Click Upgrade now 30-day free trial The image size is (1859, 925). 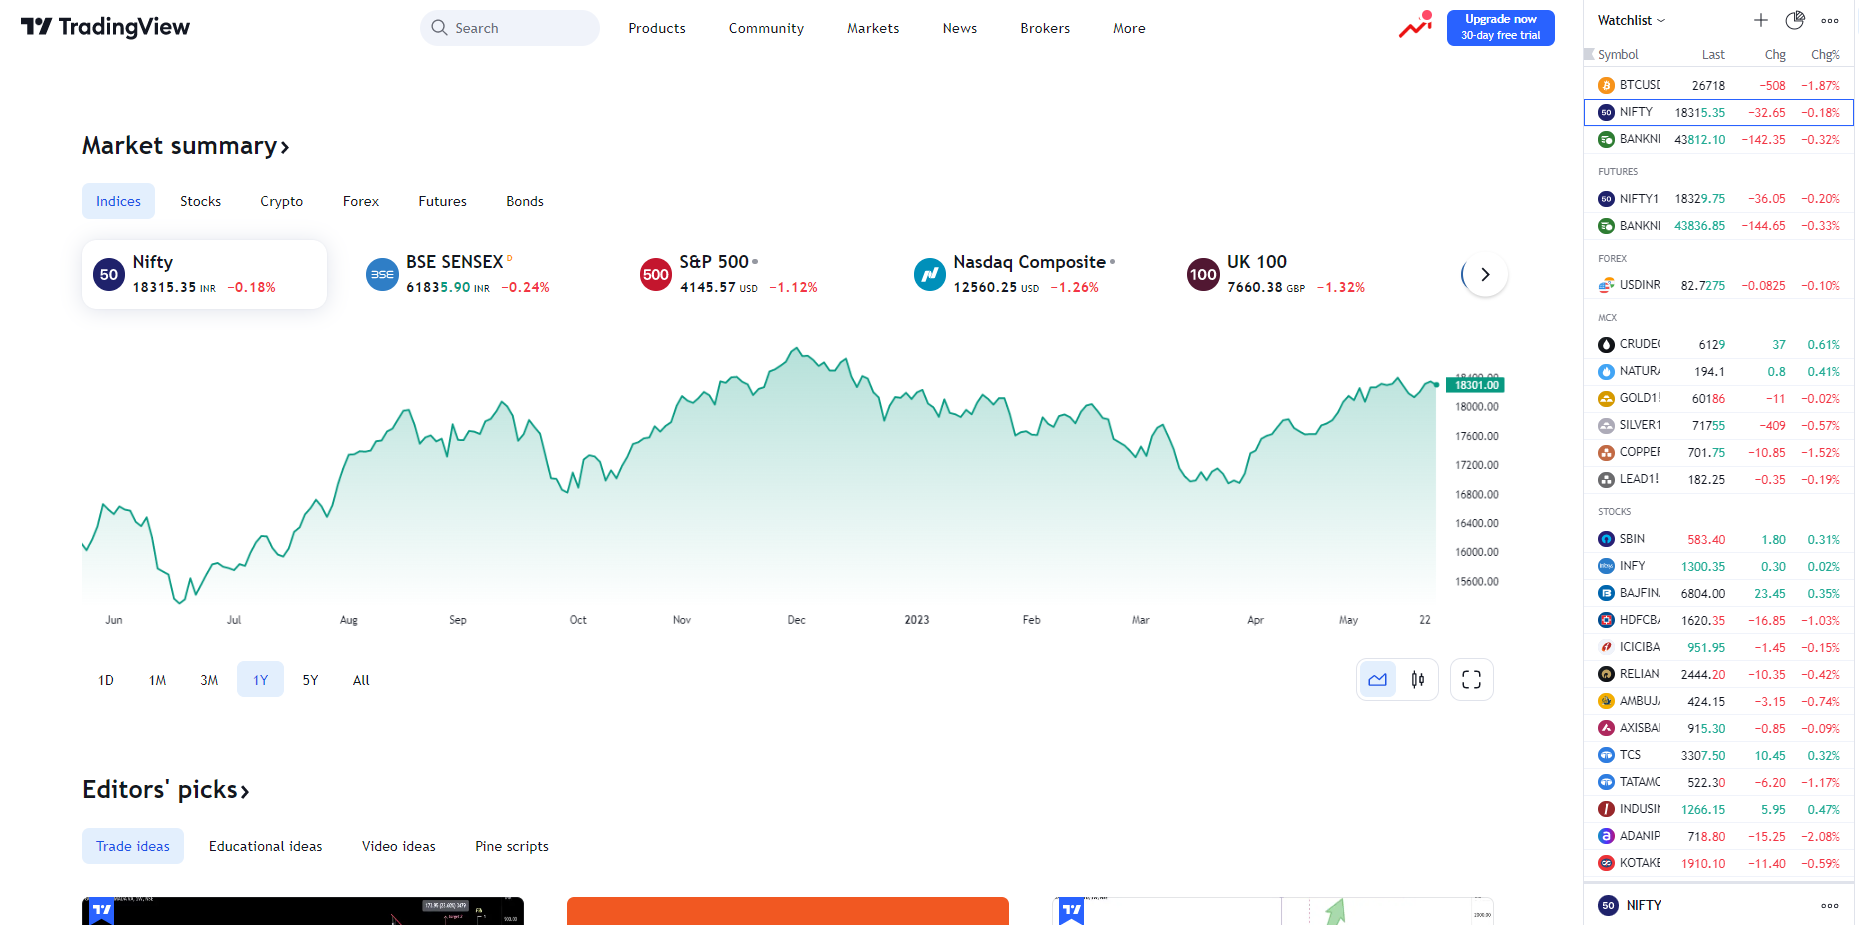point(1500,27)
